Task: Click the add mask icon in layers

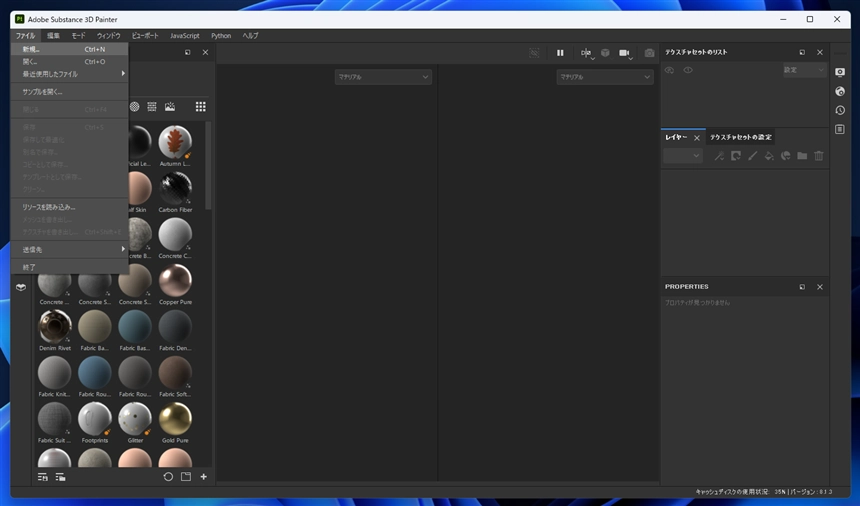Action: tap(735, 156)
